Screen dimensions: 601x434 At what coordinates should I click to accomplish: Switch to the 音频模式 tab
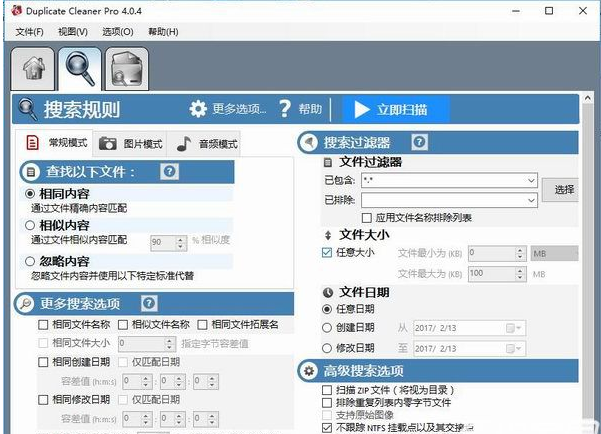point(206,144)
